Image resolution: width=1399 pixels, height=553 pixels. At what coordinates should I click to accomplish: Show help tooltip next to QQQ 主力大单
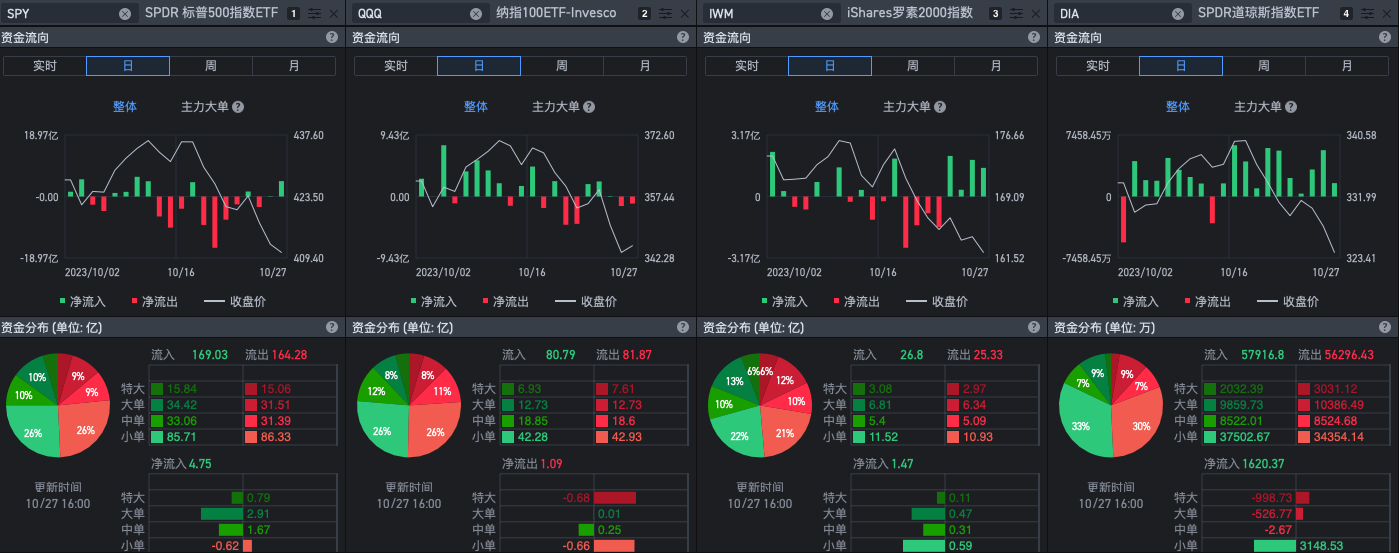[x=589, y=107]
